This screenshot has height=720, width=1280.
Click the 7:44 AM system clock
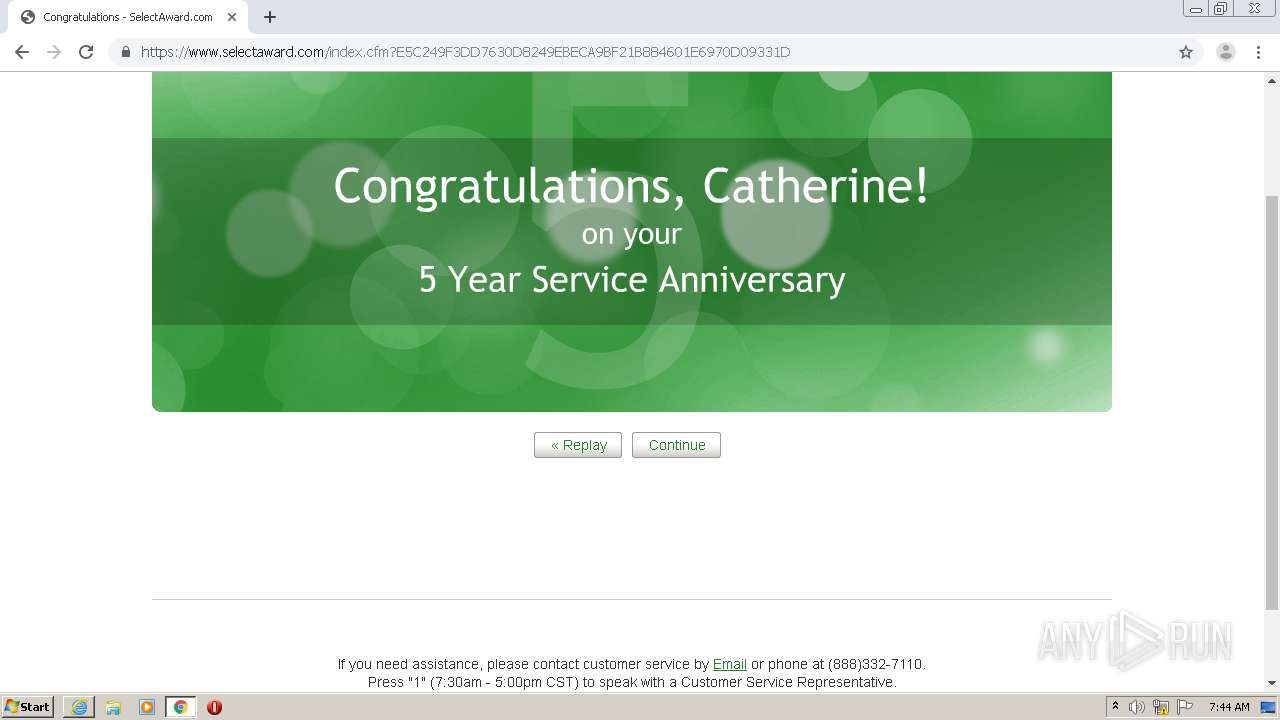pyautogui.click(x=1229, y=707)
